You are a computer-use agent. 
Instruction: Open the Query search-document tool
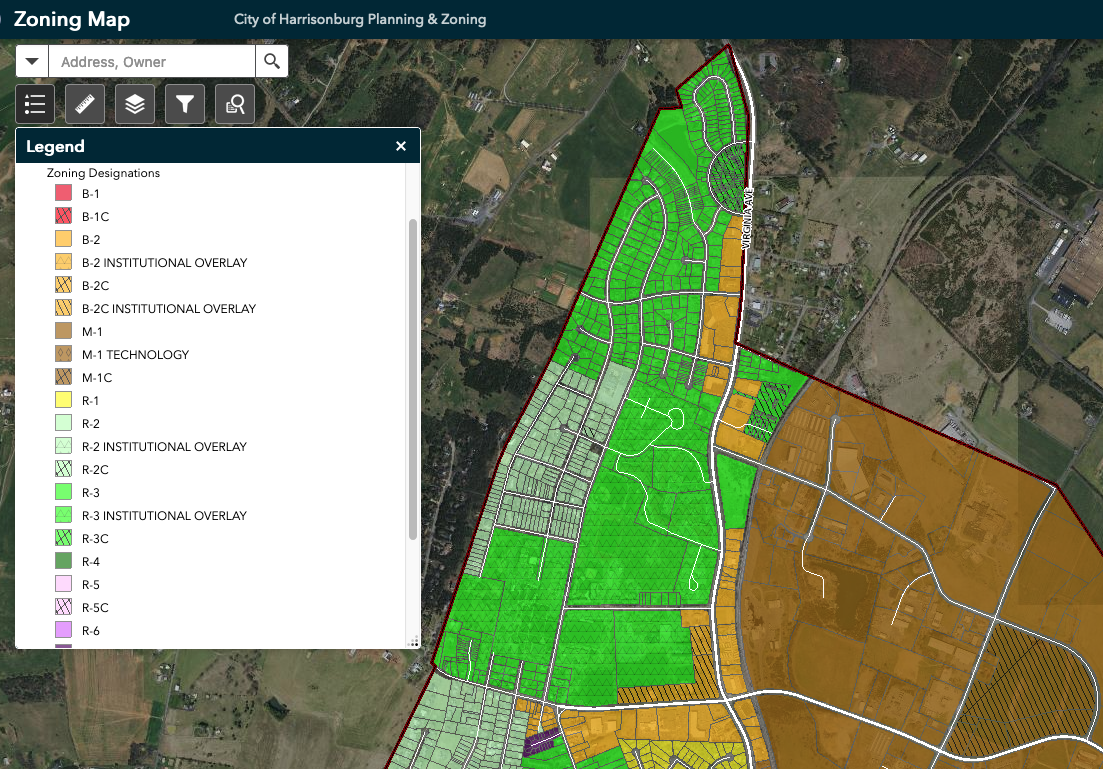(235, 104)
